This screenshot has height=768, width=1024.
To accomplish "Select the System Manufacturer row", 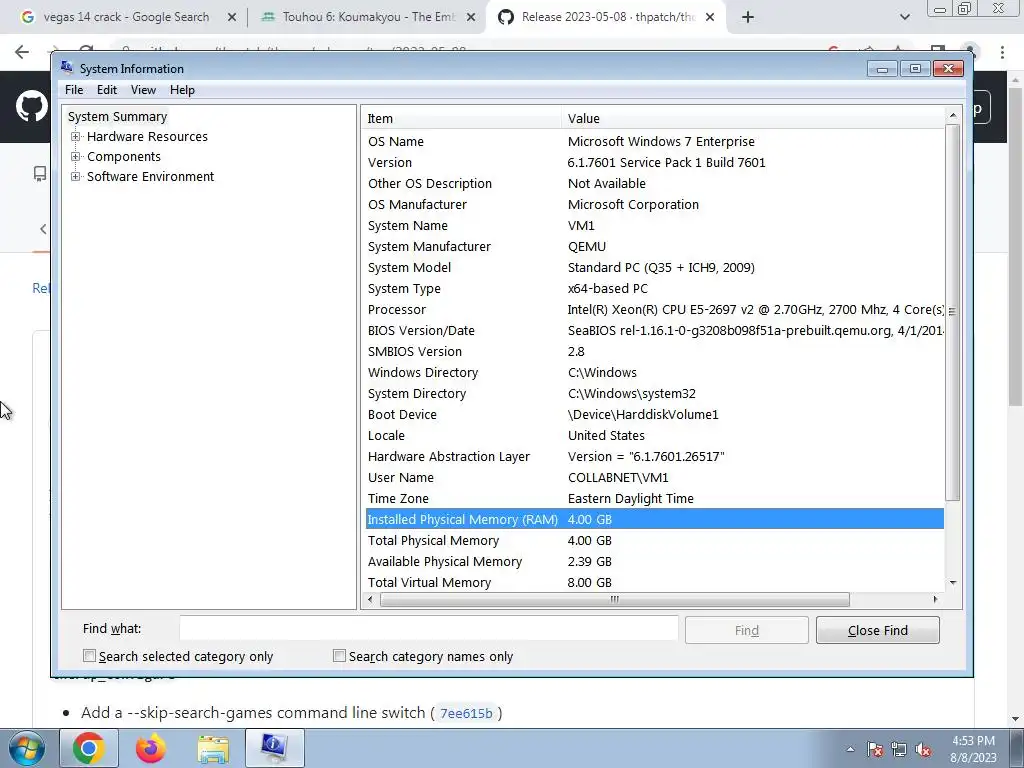I will pyautogui.click(x=654, y=247).
